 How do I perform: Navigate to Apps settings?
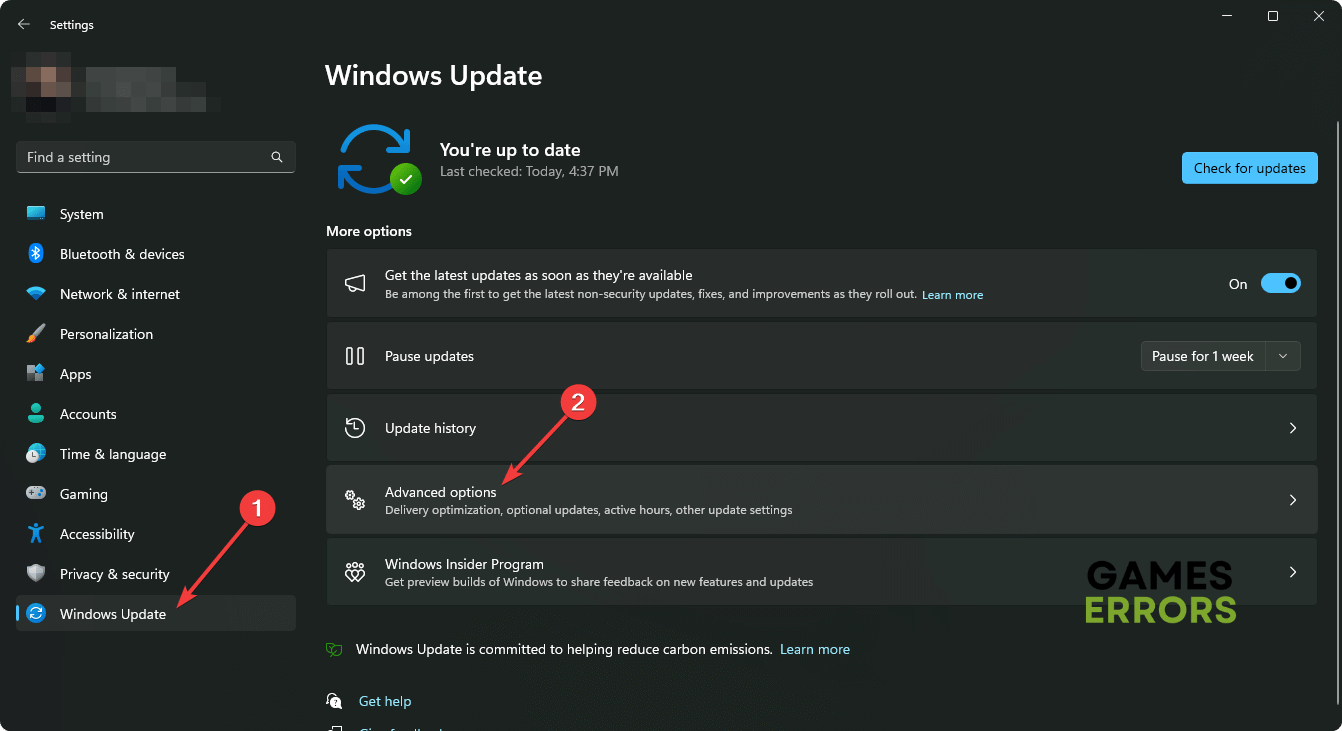(x=156, y=374)
